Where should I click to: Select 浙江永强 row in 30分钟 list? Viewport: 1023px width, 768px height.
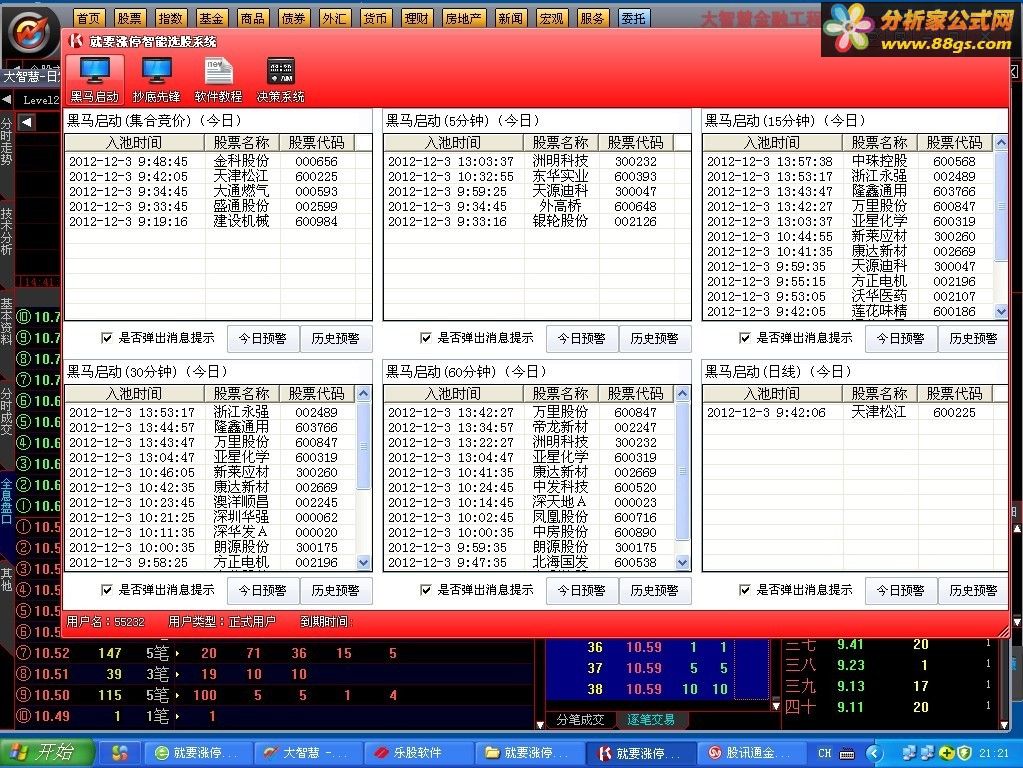[x=210, y=412]
